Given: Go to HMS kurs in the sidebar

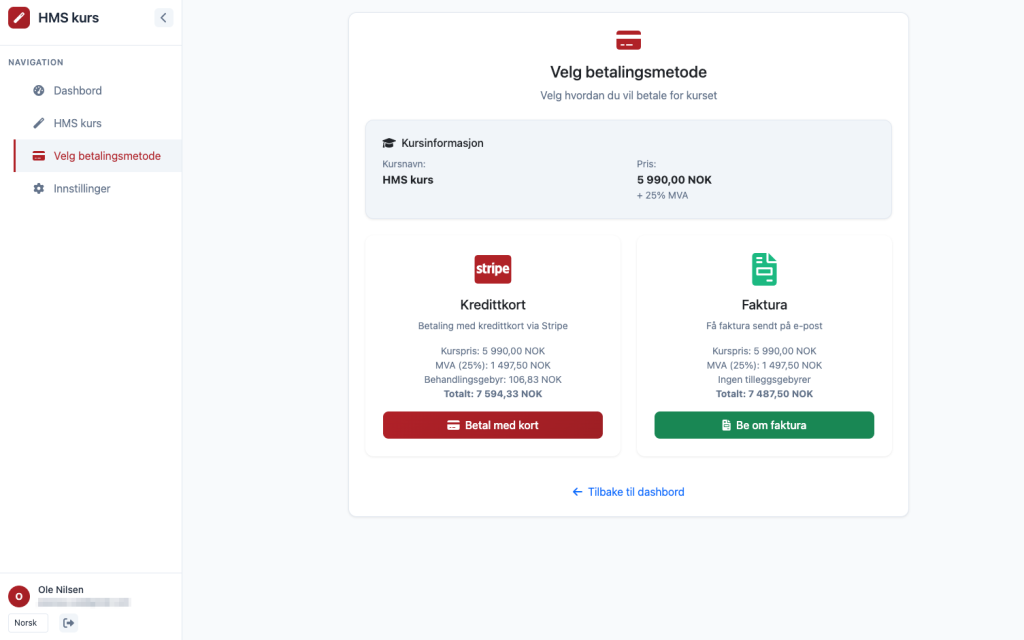Looking at the screenshot, I should [x=77, y=123].
